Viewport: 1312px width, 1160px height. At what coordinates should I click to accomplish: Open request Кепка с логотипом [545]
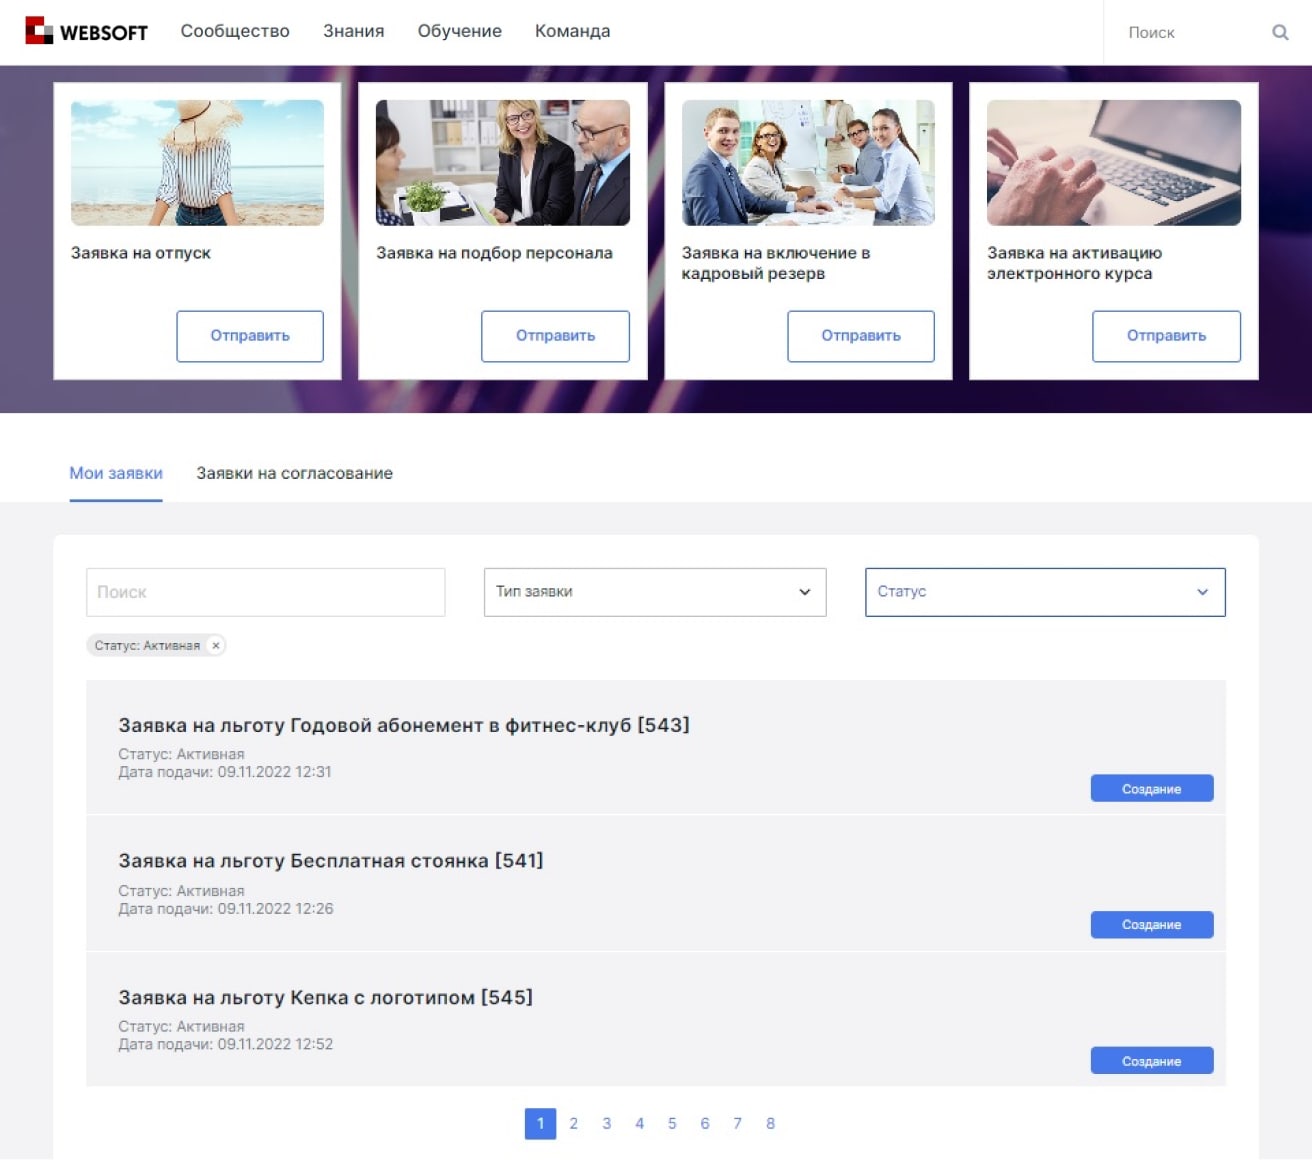[x=326, y=997]
